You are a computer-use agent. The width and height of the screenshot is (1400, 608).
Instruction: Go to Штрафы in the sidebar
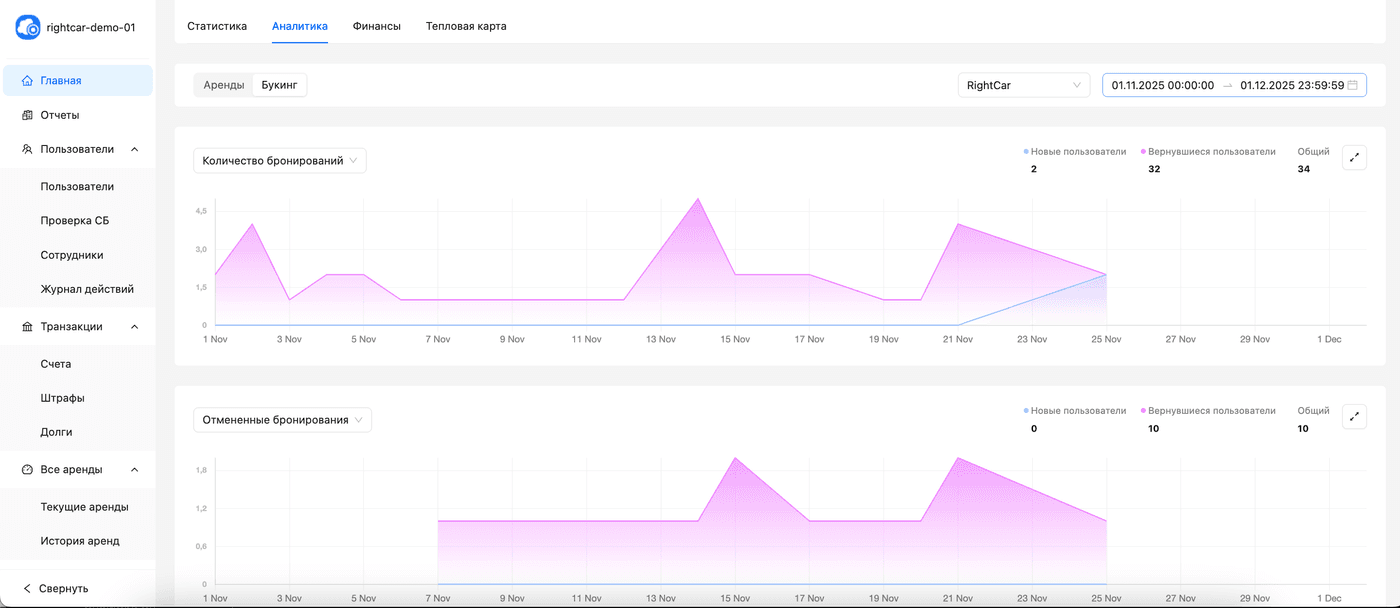[x=62, y=398]
